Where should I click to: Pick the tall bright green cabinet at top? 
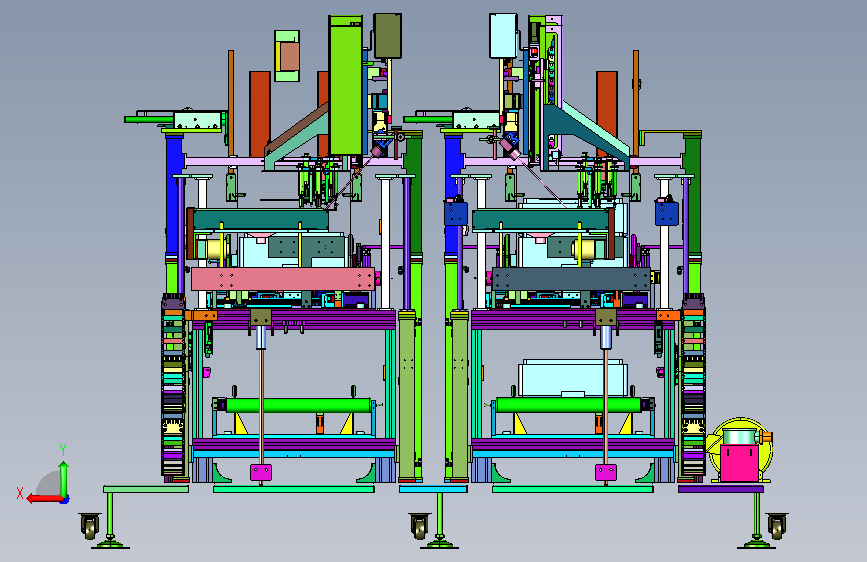click(346, 86)
